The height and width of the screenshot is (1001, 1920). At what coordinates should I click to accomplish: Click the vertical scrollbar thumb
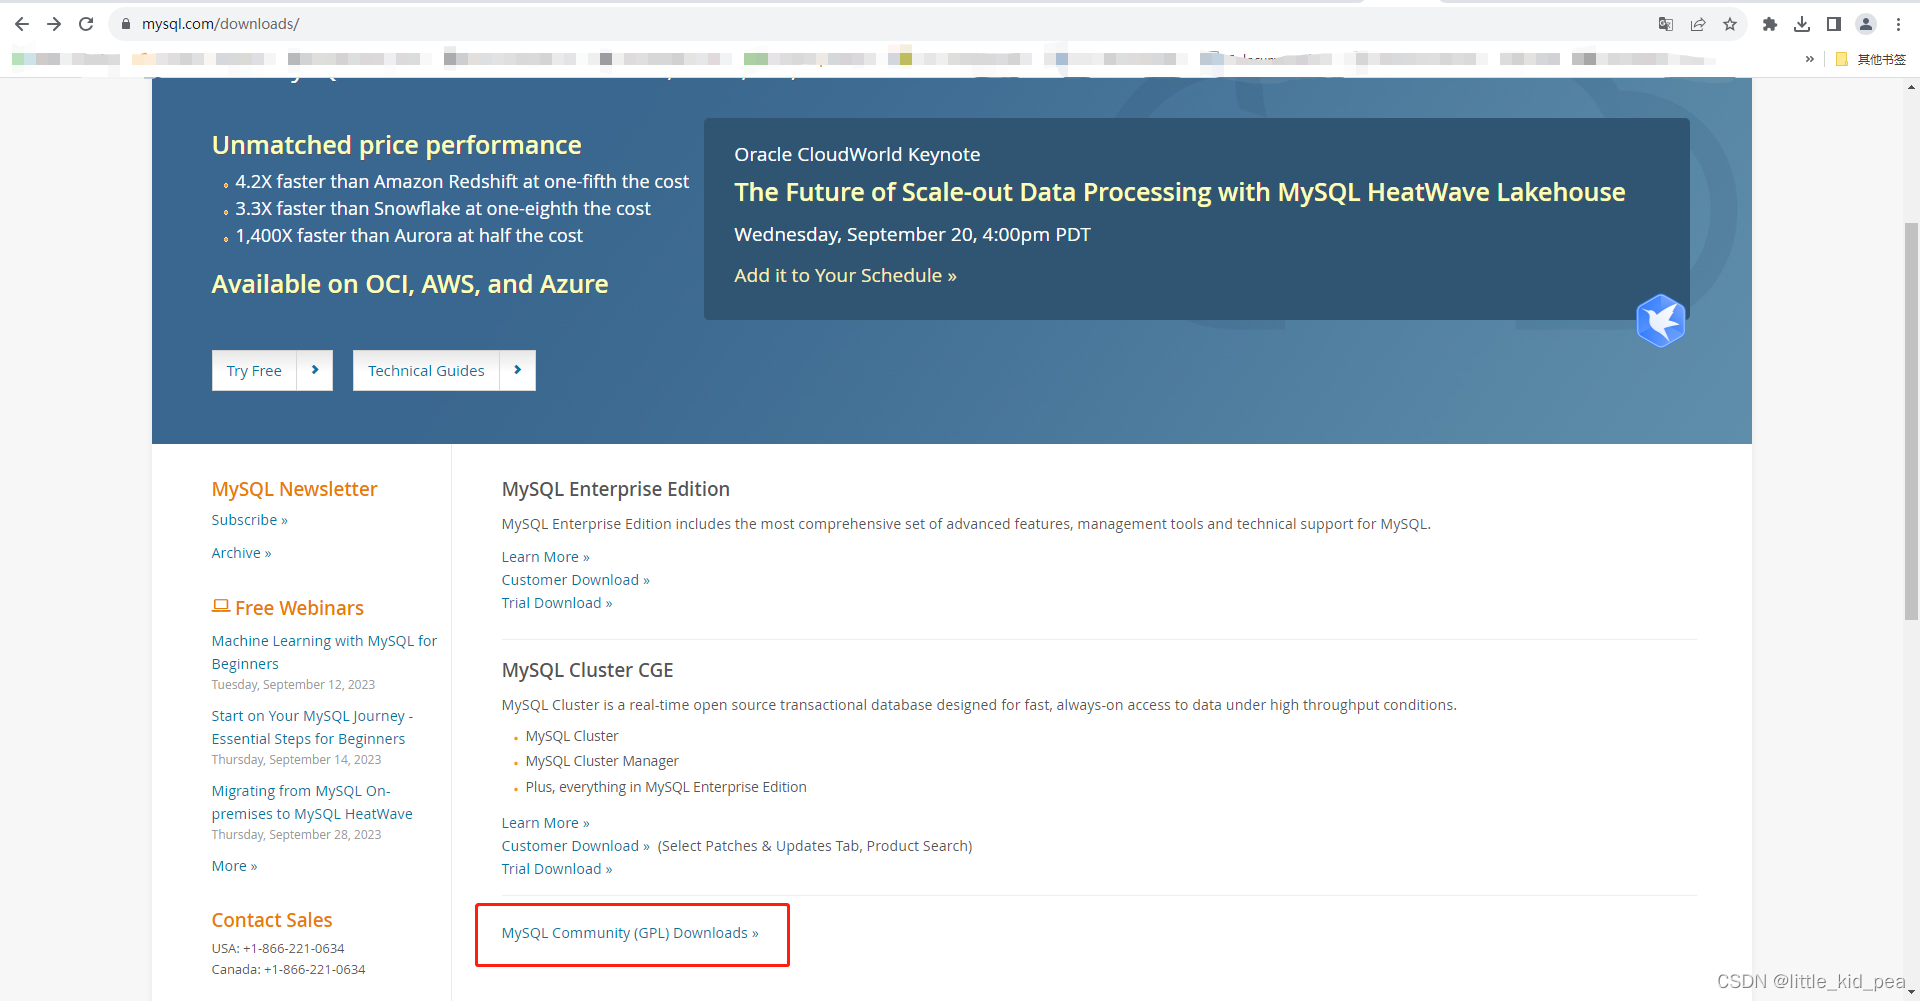tap(1911, 420)
